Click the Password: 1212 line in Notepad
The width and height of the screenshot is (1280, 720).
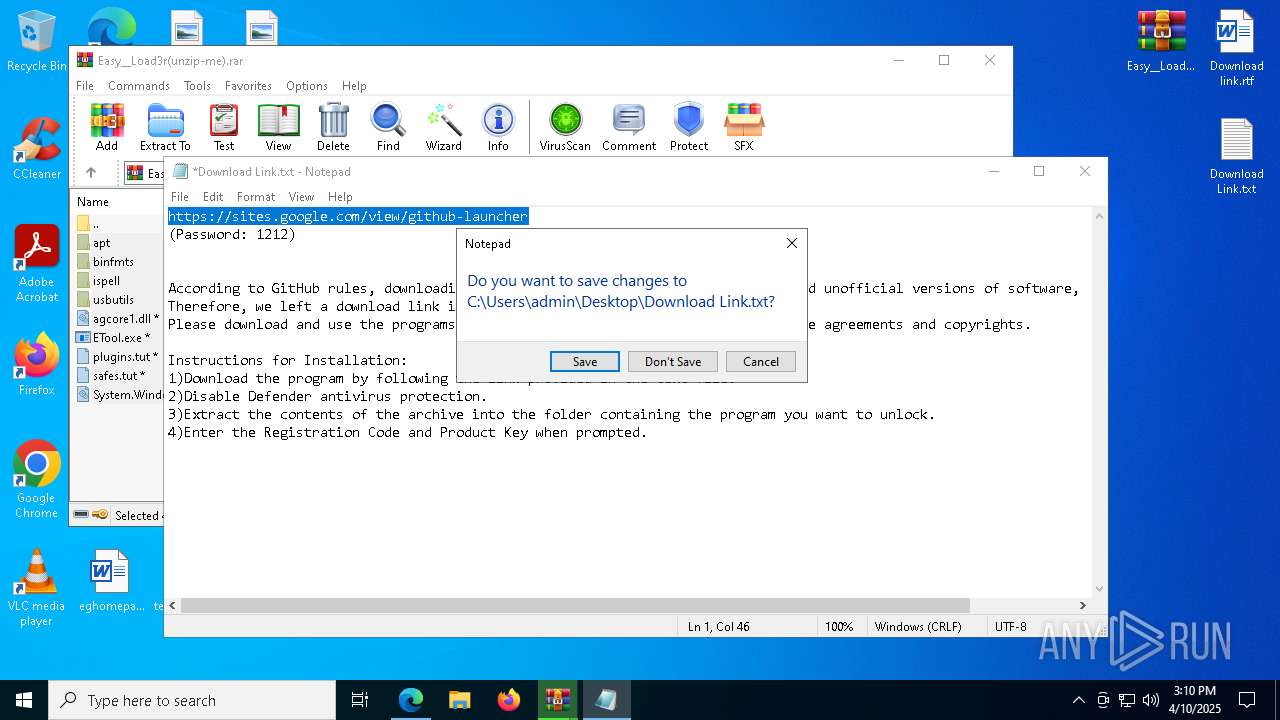tap(232, 234)
